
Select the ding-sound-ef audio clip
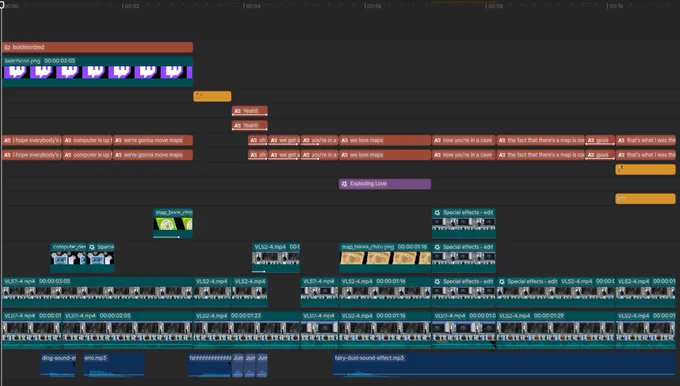tap(59, 365)
